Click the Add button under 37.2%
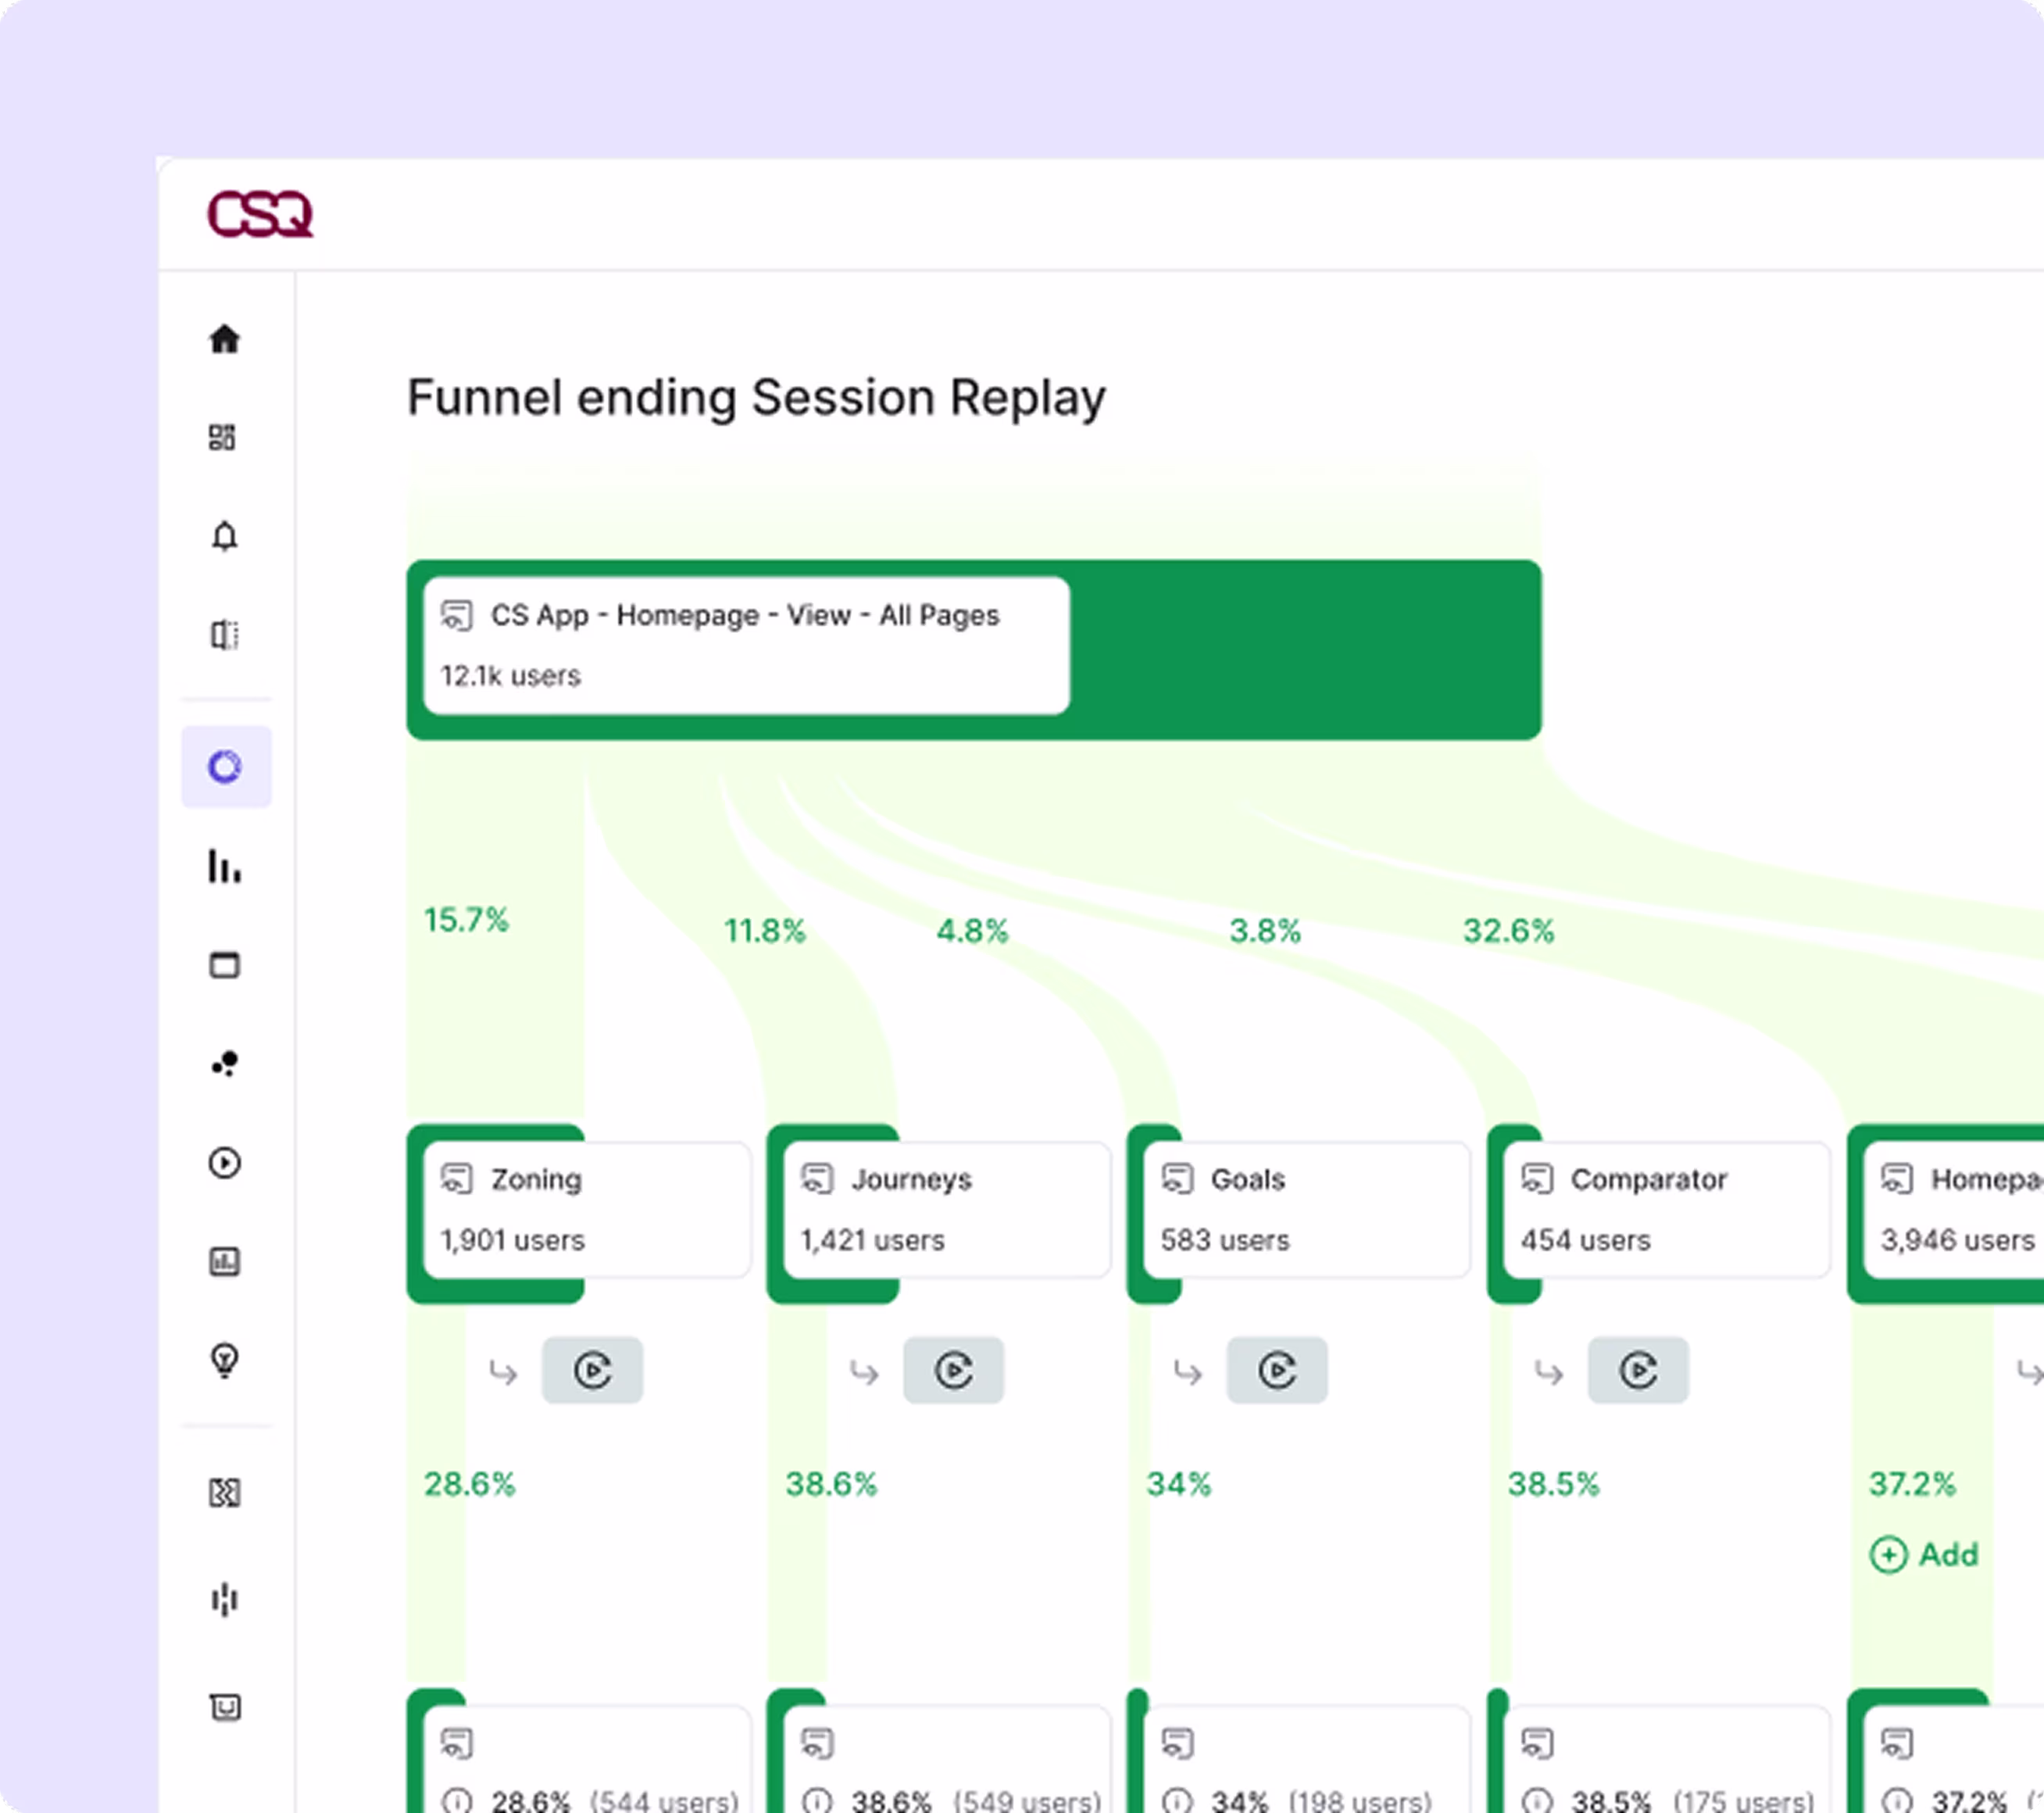The height and width of the screenshot is (1813, 2044). (1922, 1555)
